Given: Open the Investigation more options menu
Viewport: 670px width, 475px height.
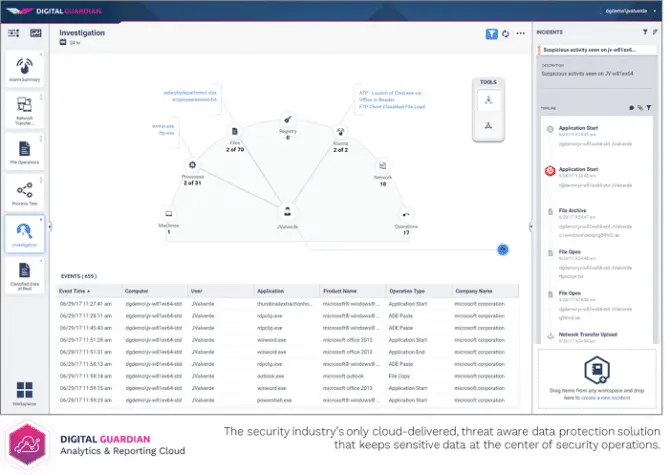Looking at the screenshot, I should (x=520, y=33).
